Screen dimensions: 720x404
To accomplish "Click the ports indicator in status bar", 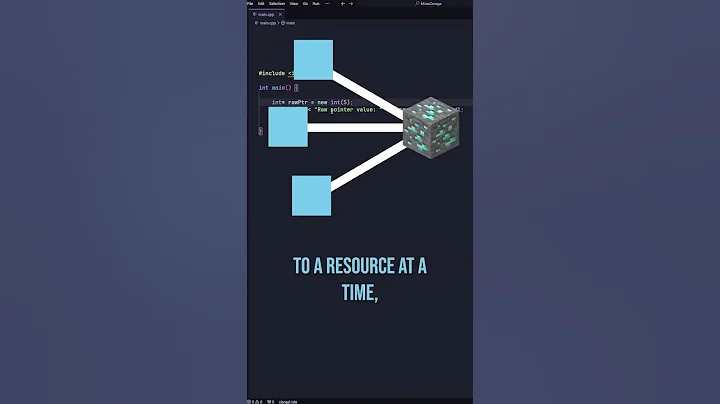I will (271, 402).
